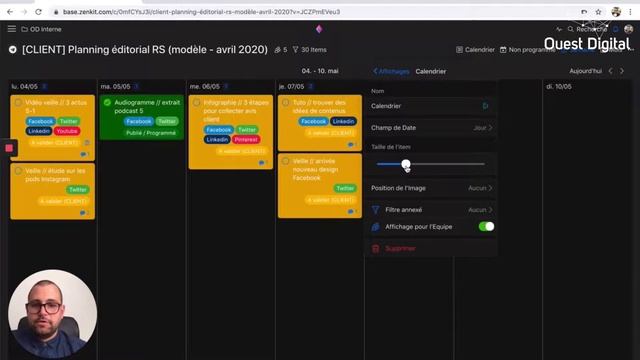640x360 pixels.
Task: Open the hamburger menu in Zenkit header
Action: (x=11, y=29)
